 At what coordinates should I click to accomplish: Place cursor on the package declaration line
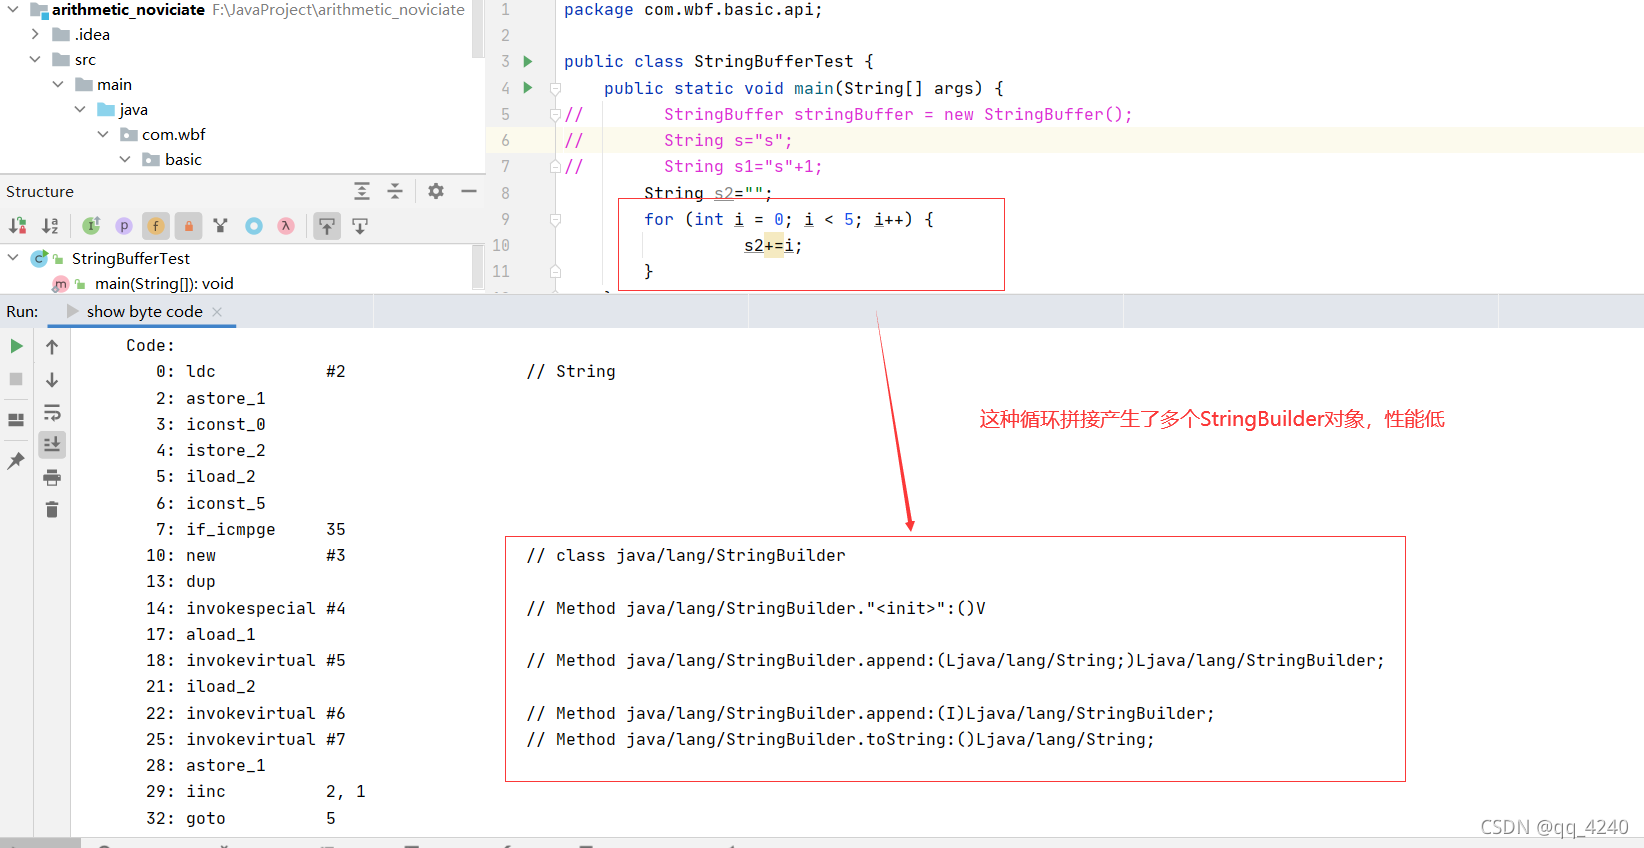pyautogui.click(x=693, y=10)
